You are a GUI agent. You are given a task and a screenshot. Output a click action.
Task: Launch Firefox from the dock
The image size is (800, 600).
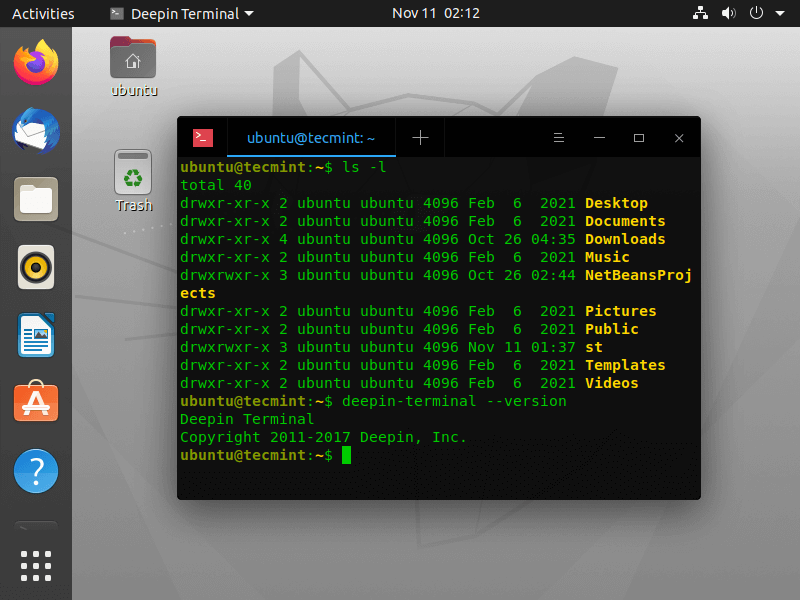point(36,64)
